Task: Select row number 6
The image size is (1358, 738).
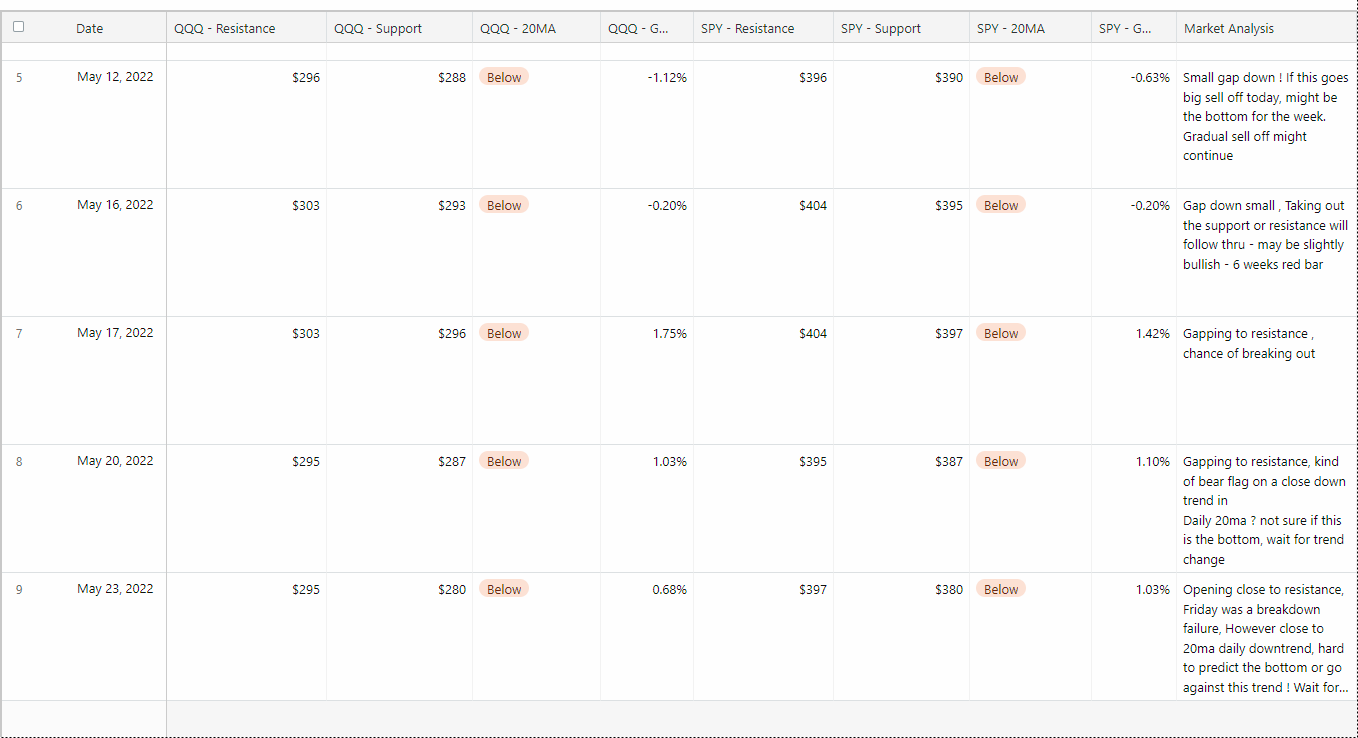Action: pos(19,205)
